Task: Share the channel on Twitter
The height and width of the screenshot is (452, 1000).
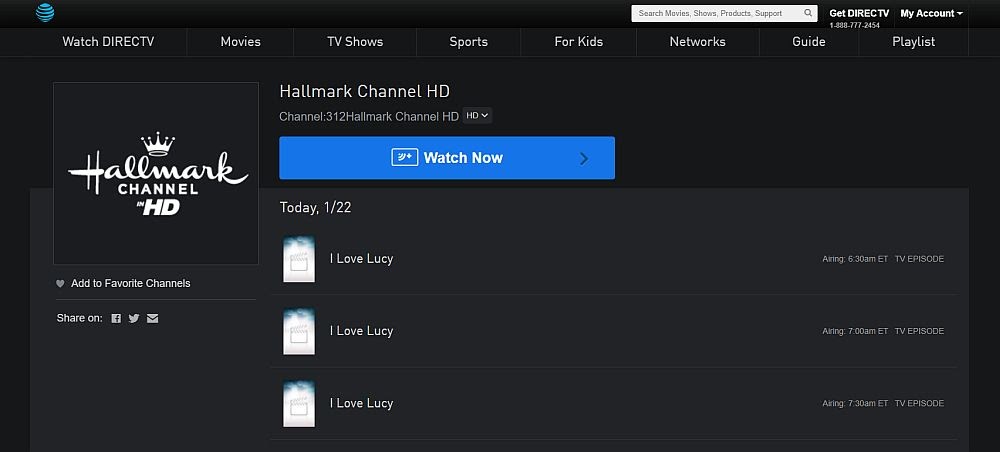Action: [x=134, y=318]
